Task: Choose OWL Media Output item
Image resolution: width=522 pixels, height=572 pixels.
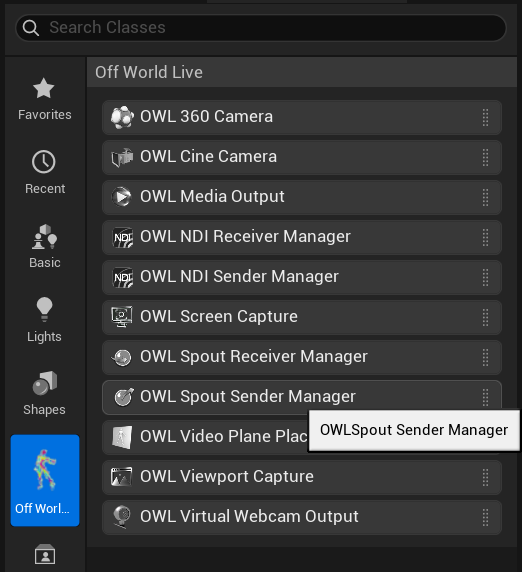Action: 302,197
